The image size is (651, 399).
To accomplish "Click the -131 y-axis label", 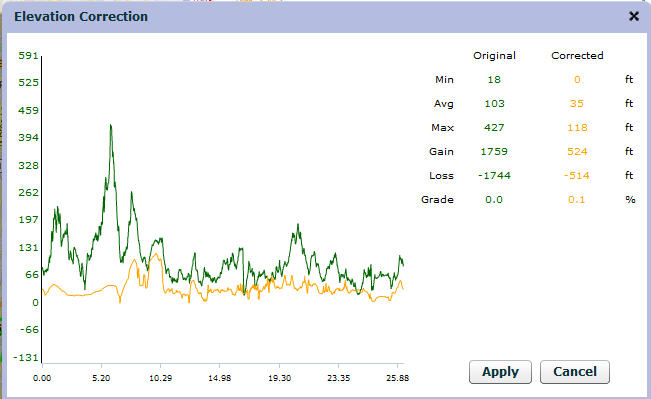I will coord(26,357).
